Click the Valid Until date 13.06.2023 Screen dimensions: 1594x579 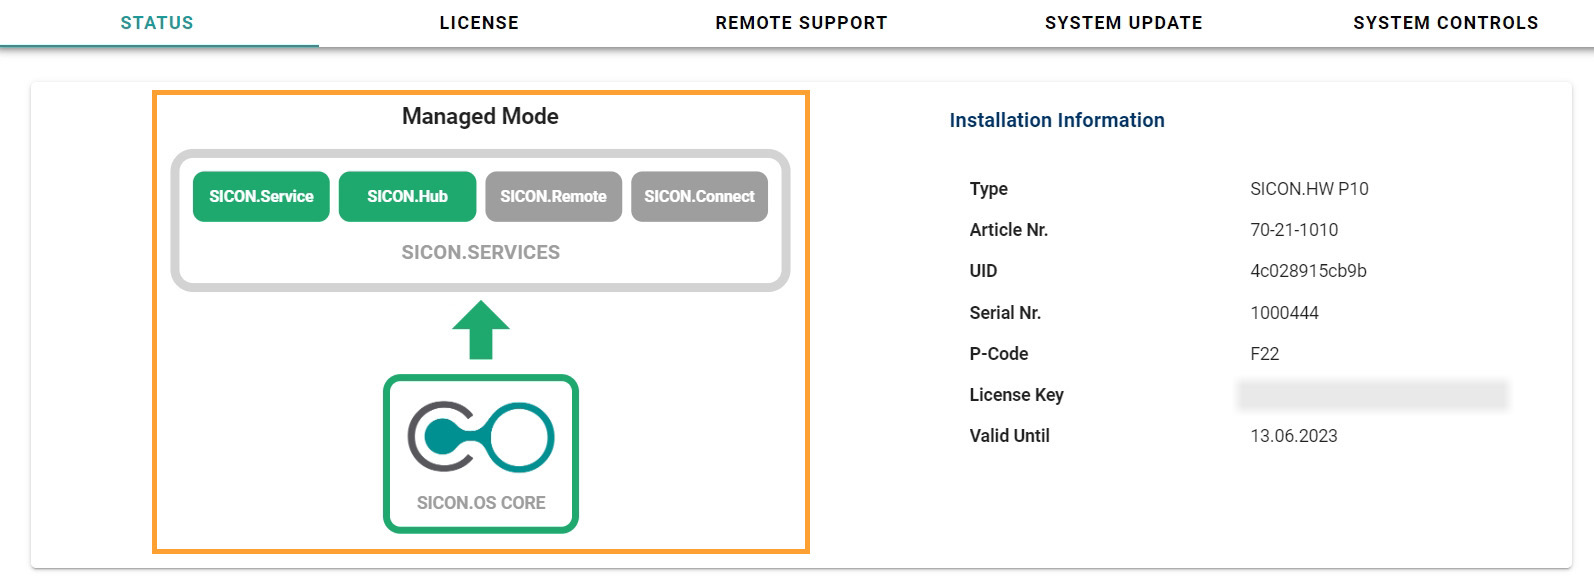point(1293,436)
